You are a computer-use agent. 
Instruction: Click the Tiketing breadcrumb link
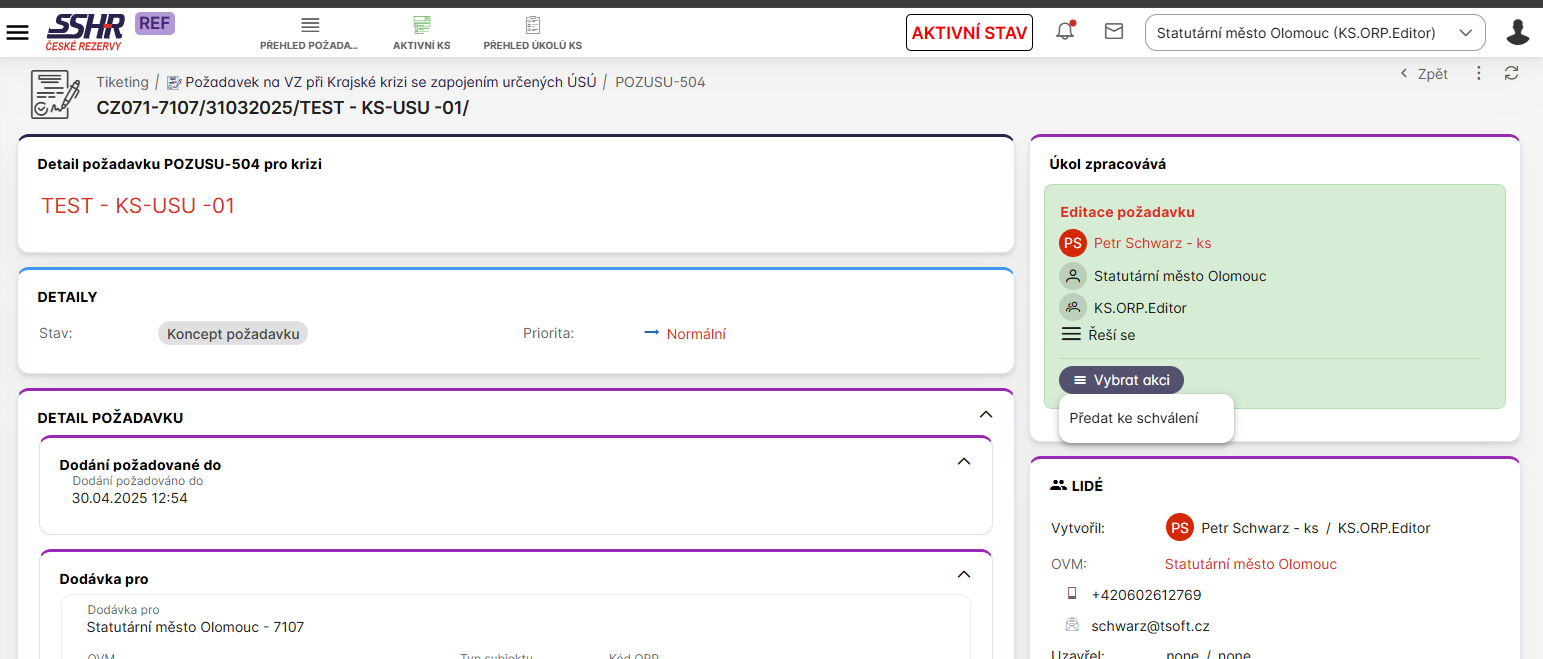point(122,82)
